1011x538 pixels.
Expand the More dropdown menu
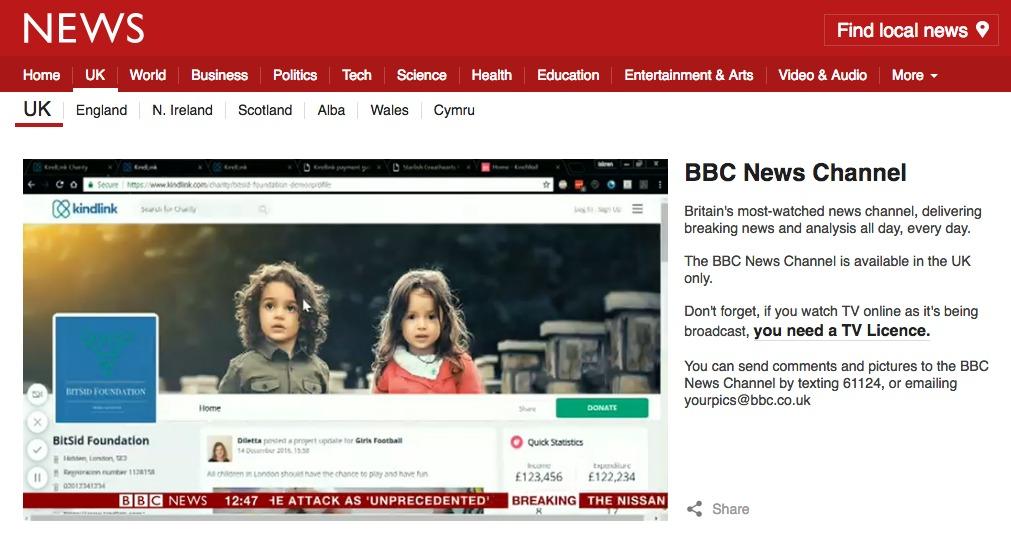coord(914,75)
